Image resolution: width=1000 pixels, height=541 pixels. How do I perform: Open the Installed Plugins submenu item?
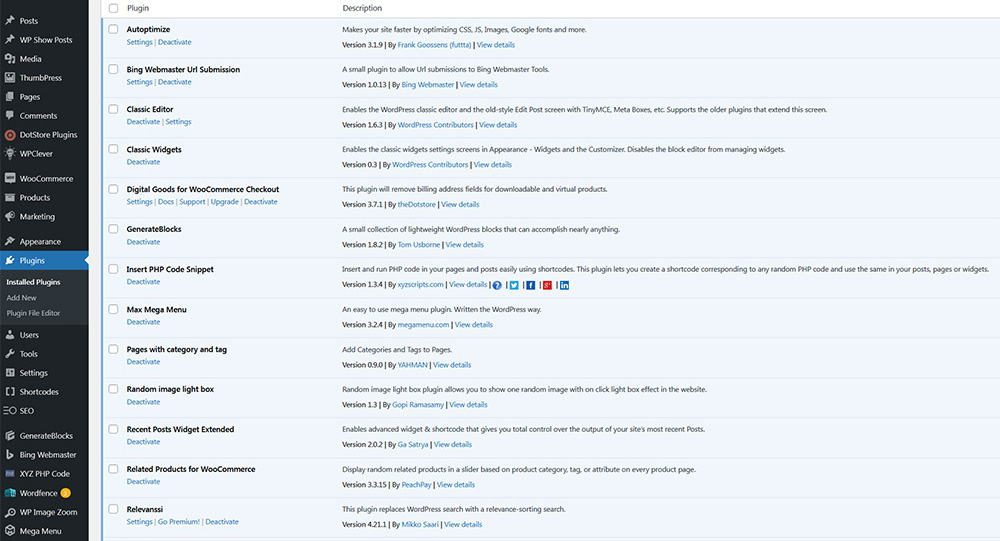33,282
